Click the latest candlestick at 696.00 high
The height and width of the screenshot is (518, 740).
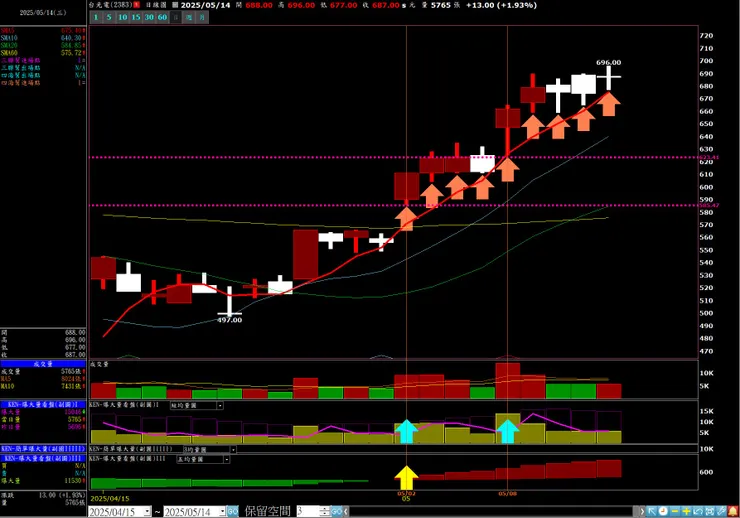(x=609, y=78)
